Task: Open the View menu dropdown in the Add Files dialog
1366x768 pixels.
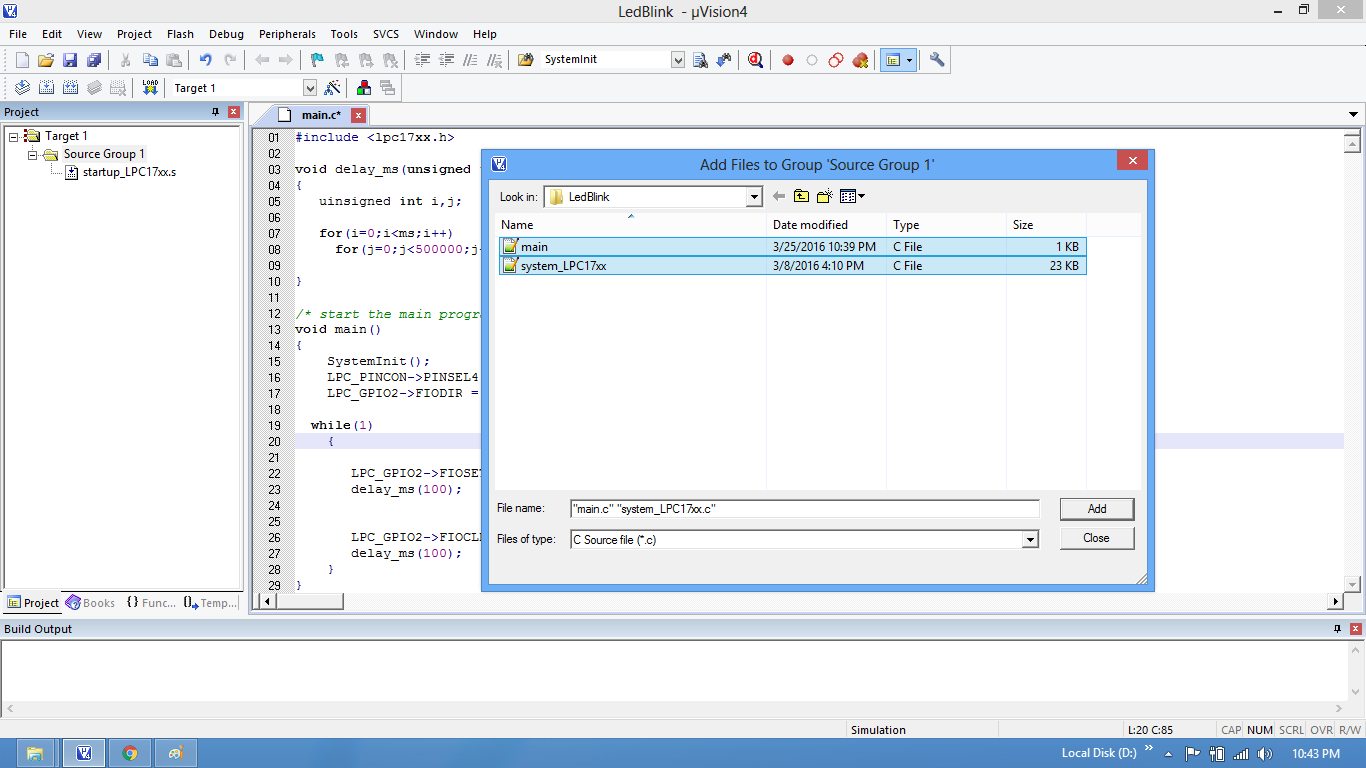Action: click(853, 197)
